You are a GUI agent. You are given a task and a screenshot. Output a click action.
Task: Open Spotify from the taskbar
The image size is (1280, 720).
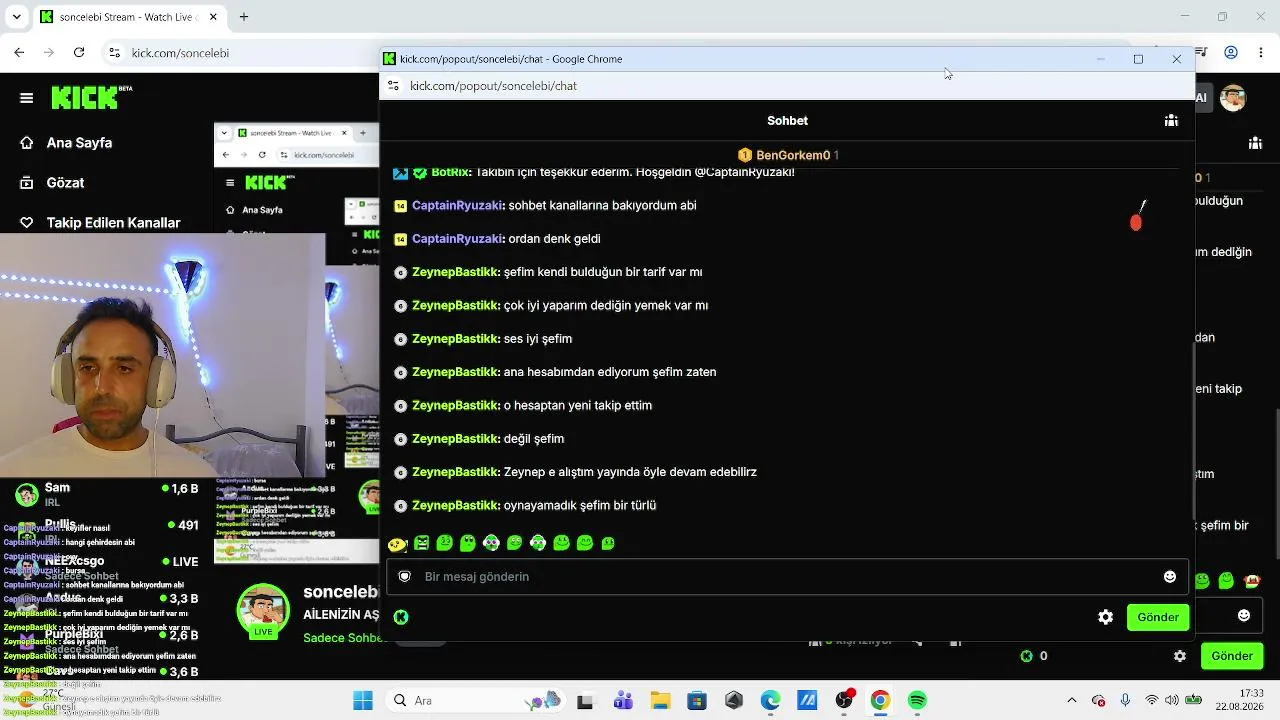click(917, 701)
